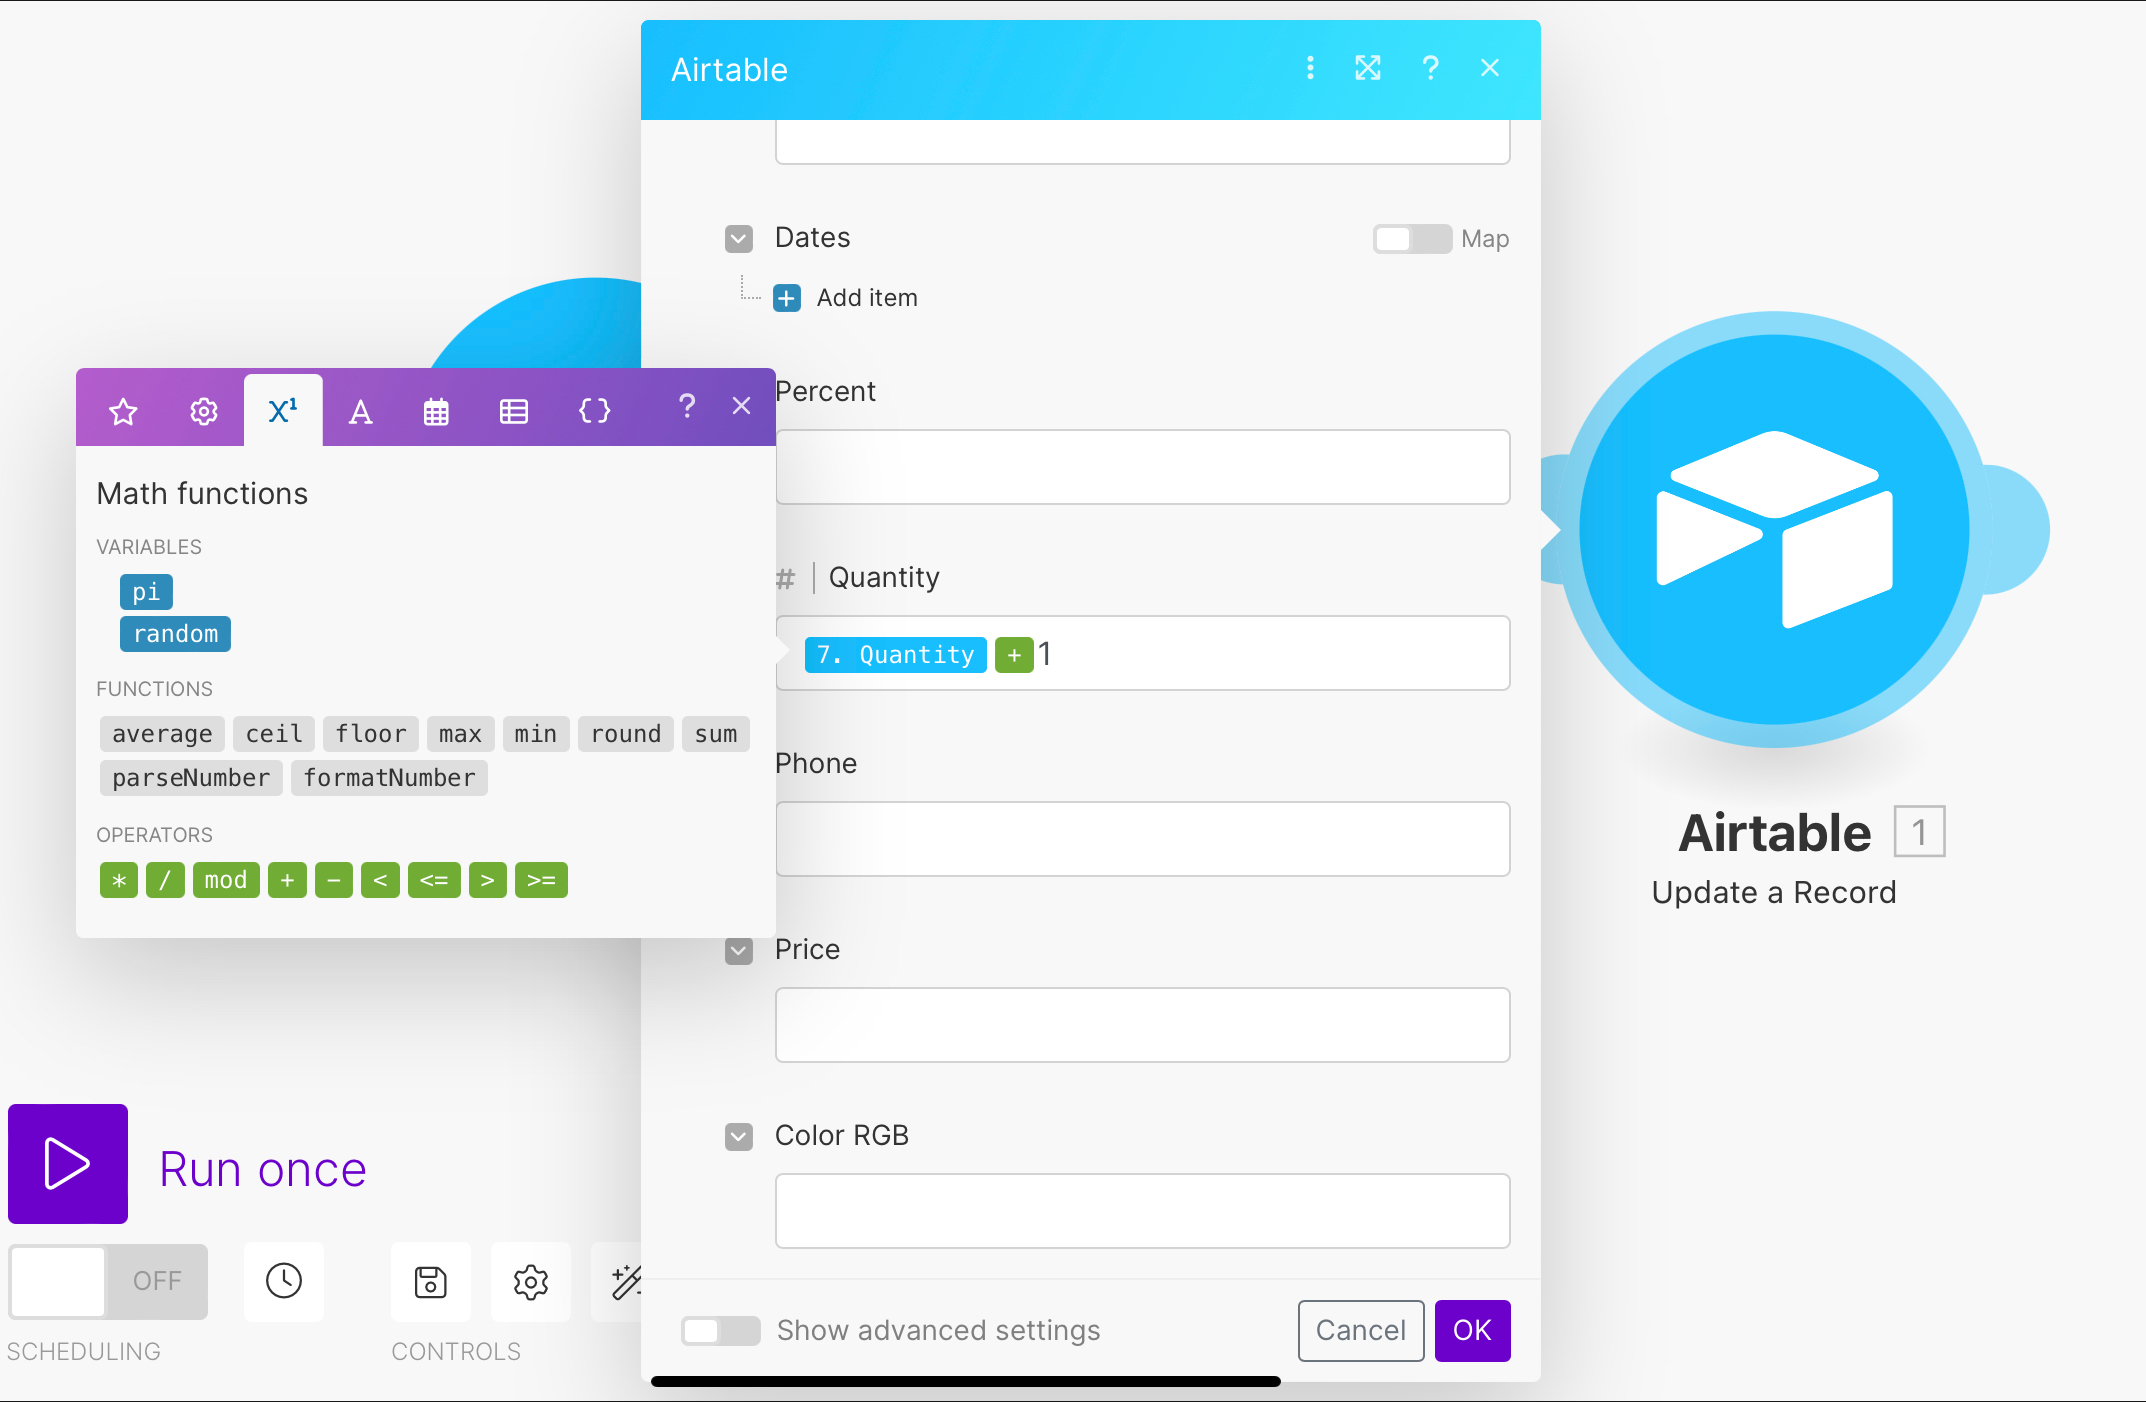Insert the average function
The image size is (2146, 1402).
tap(162, 734)
